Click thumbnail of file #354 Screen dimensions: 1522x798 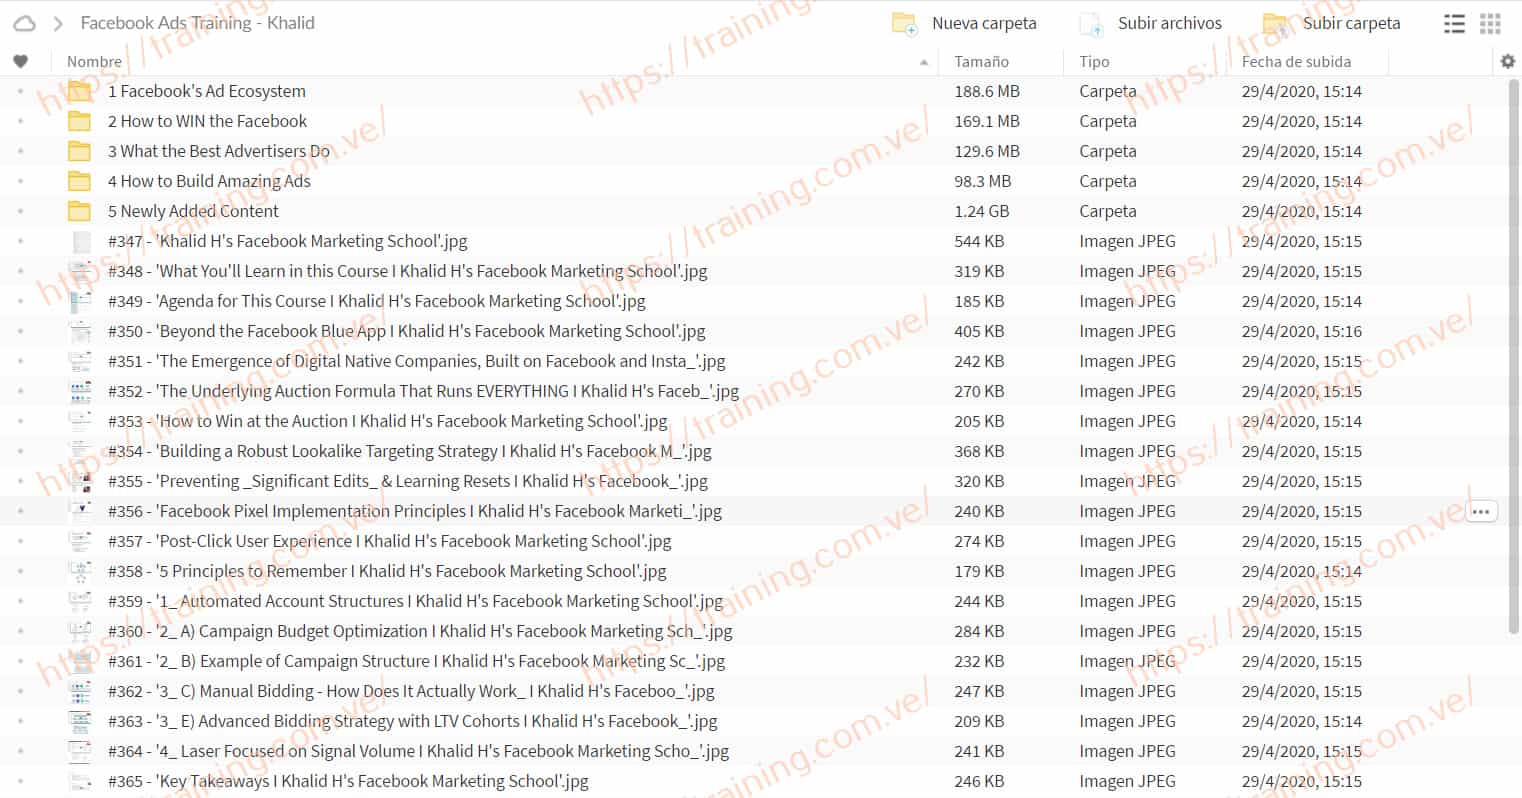(x=80, y=451)
